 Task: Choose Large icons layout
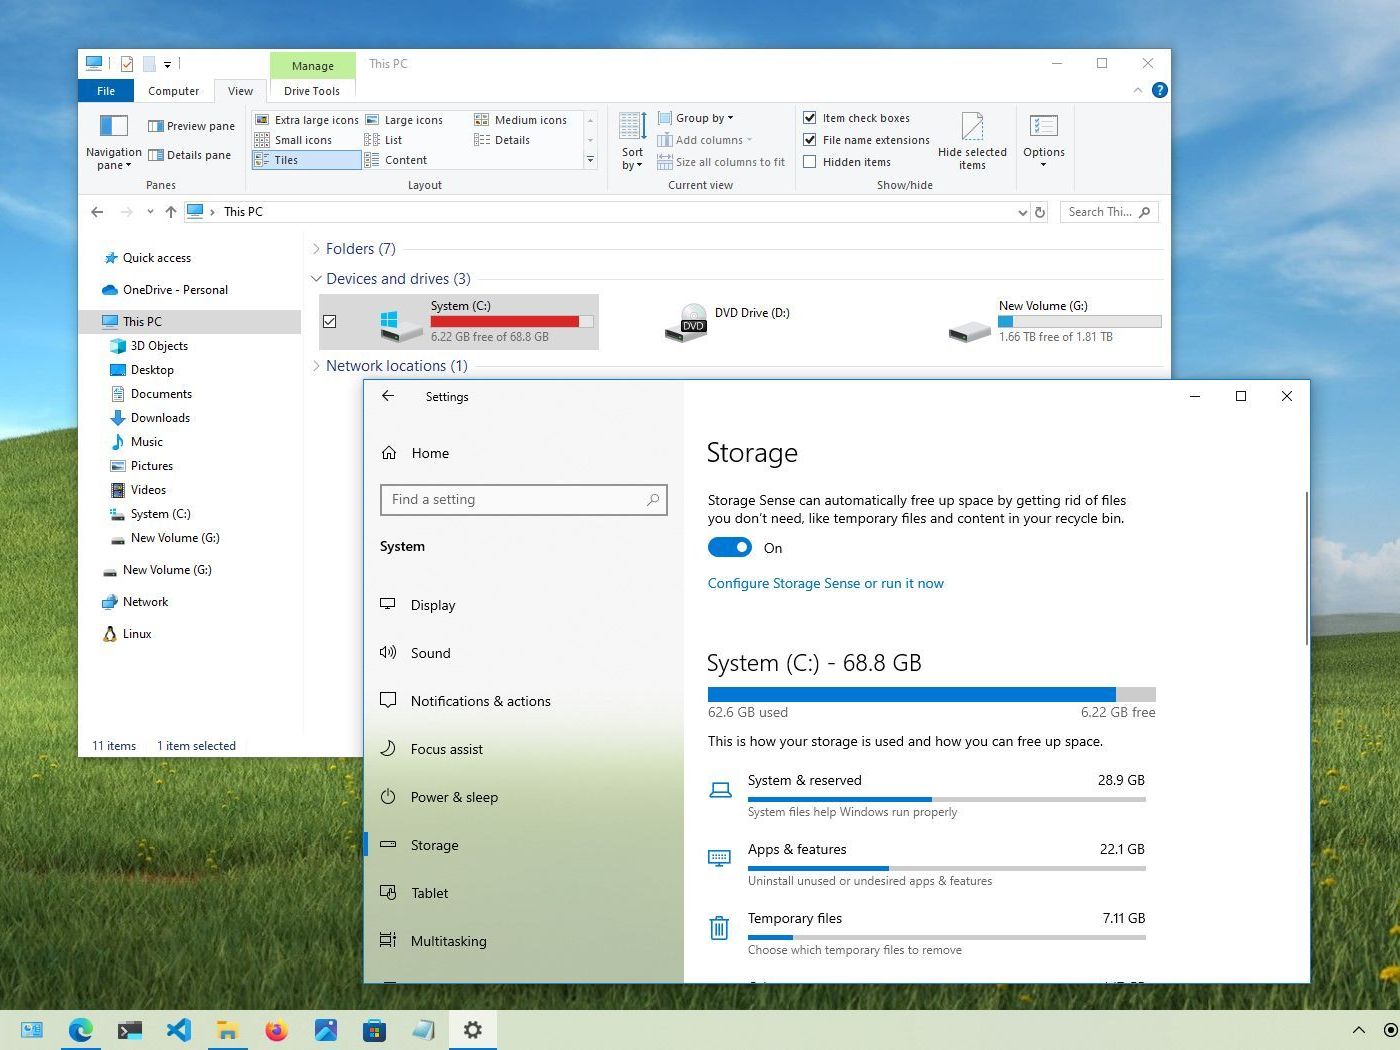[404, 120]
